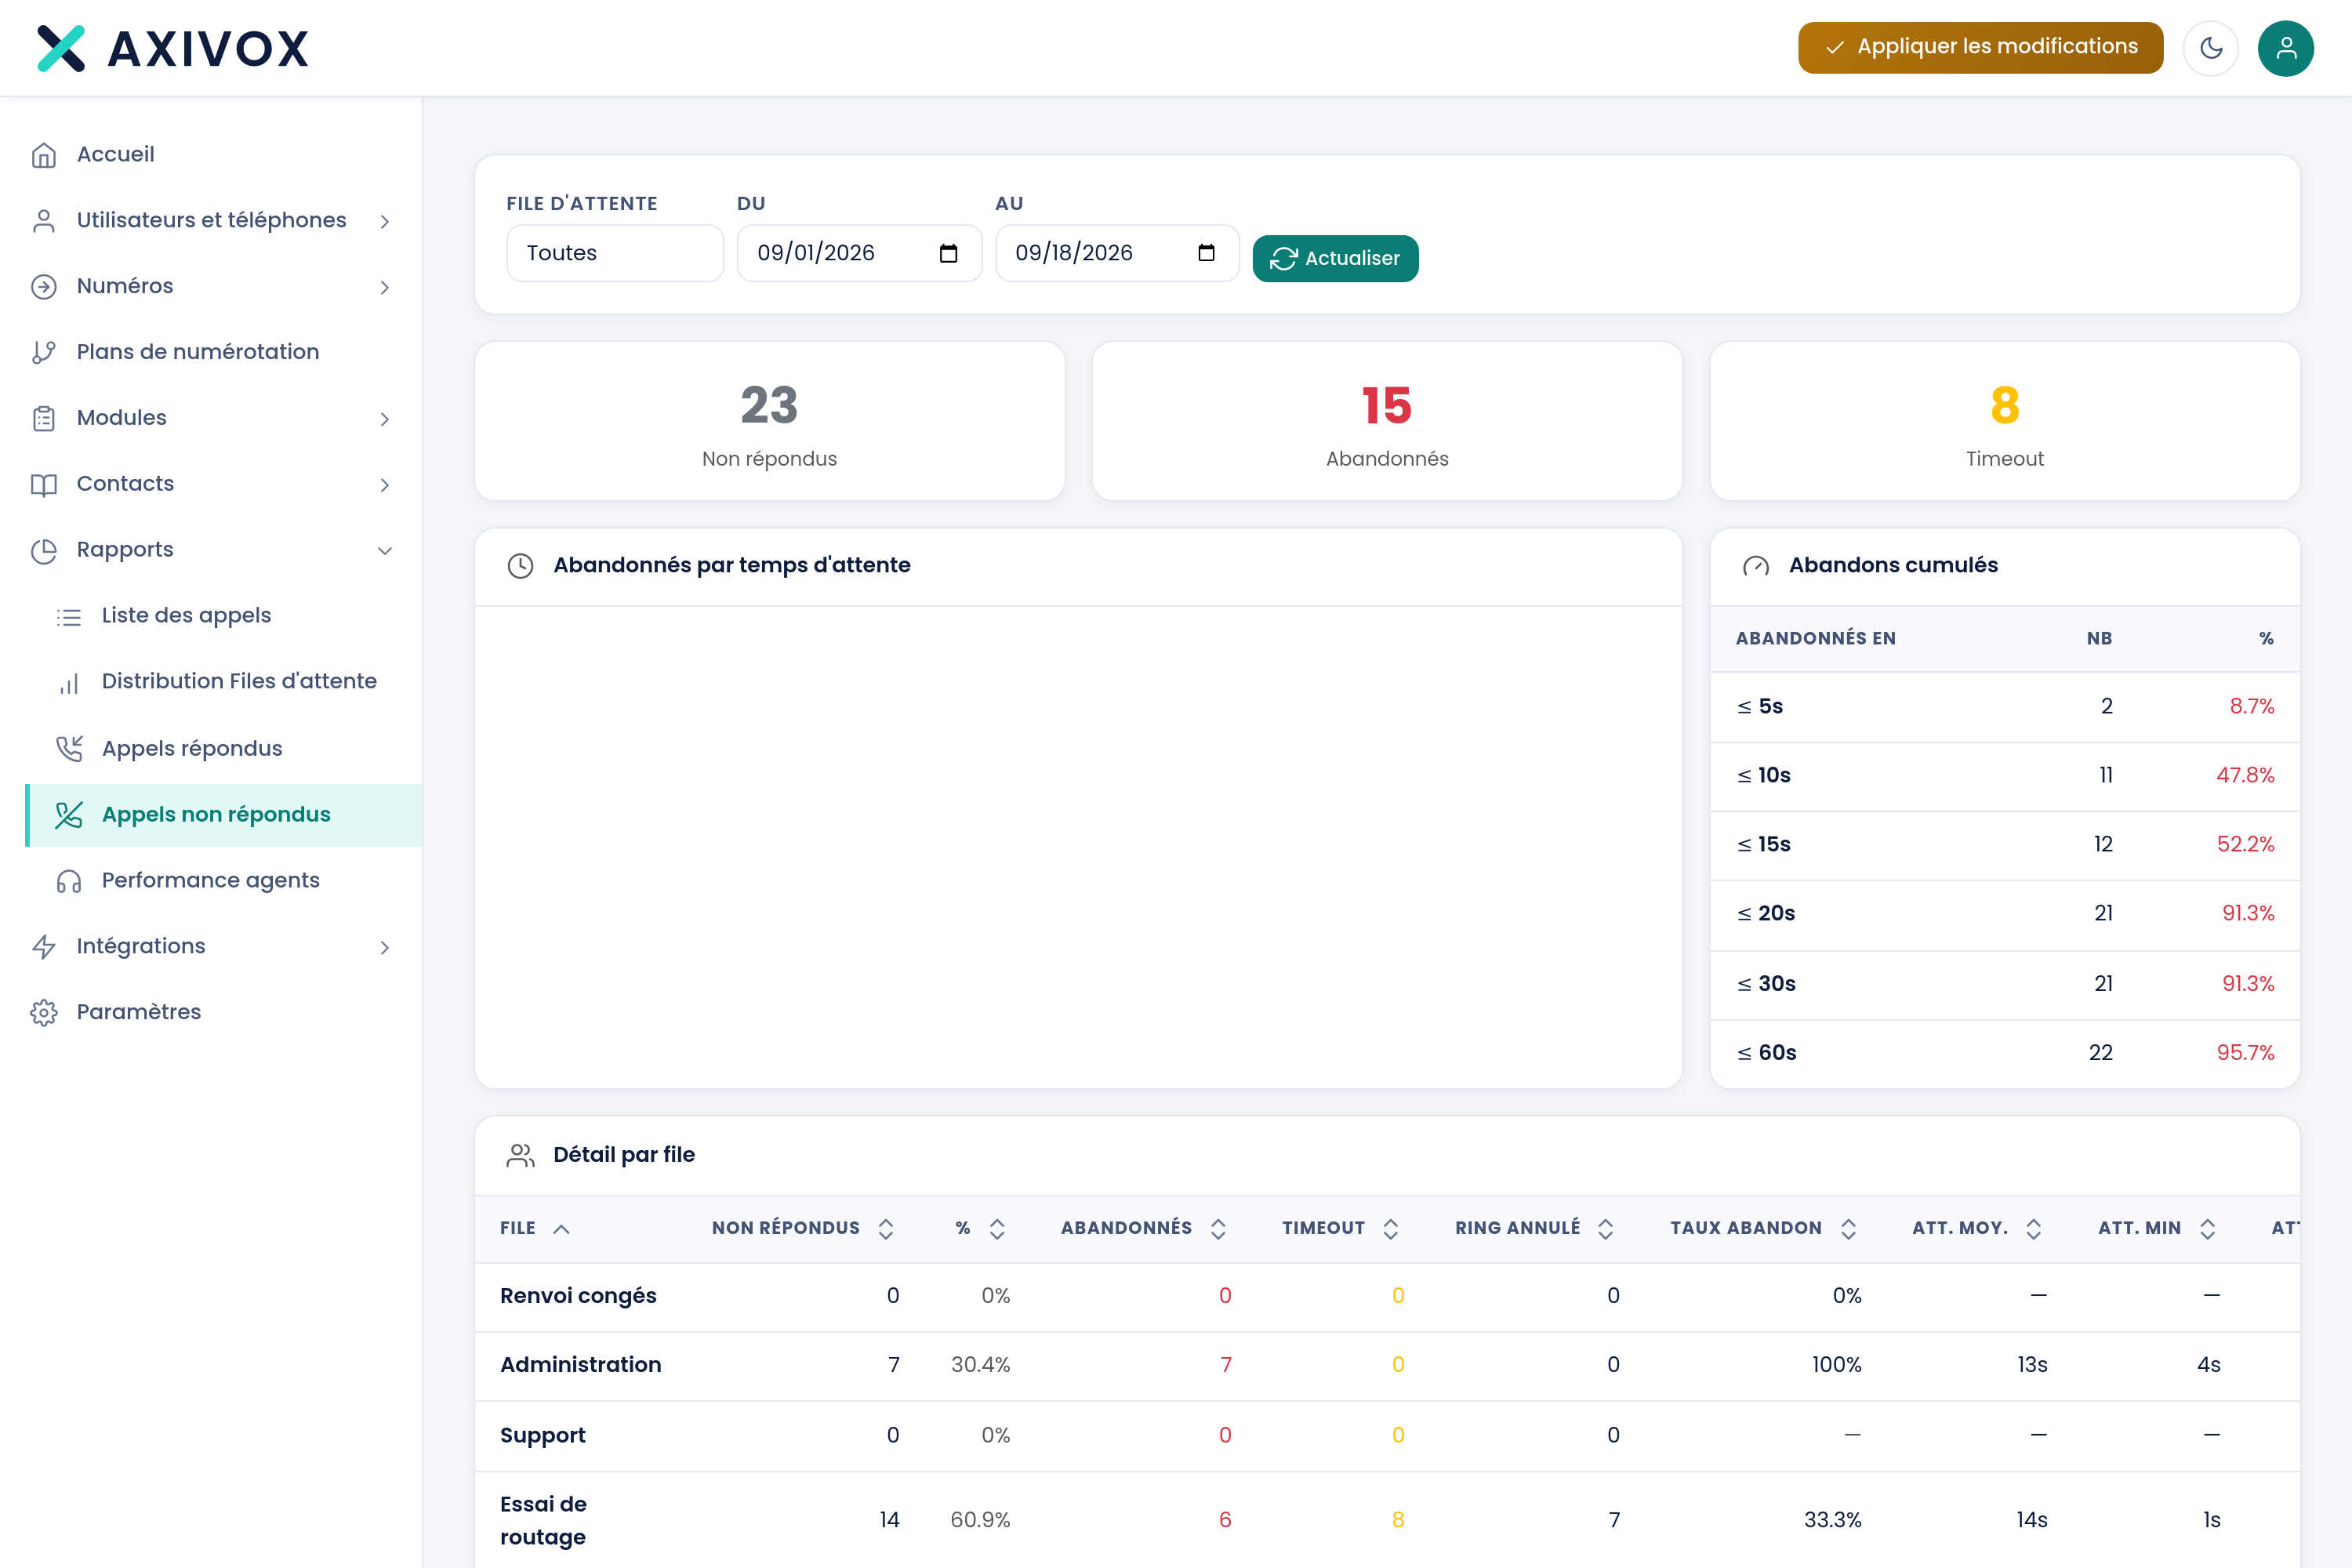2352x1568 pixels.
Task: Click the arrow-circle icon beside Numéros
Action: pos(44,287)
